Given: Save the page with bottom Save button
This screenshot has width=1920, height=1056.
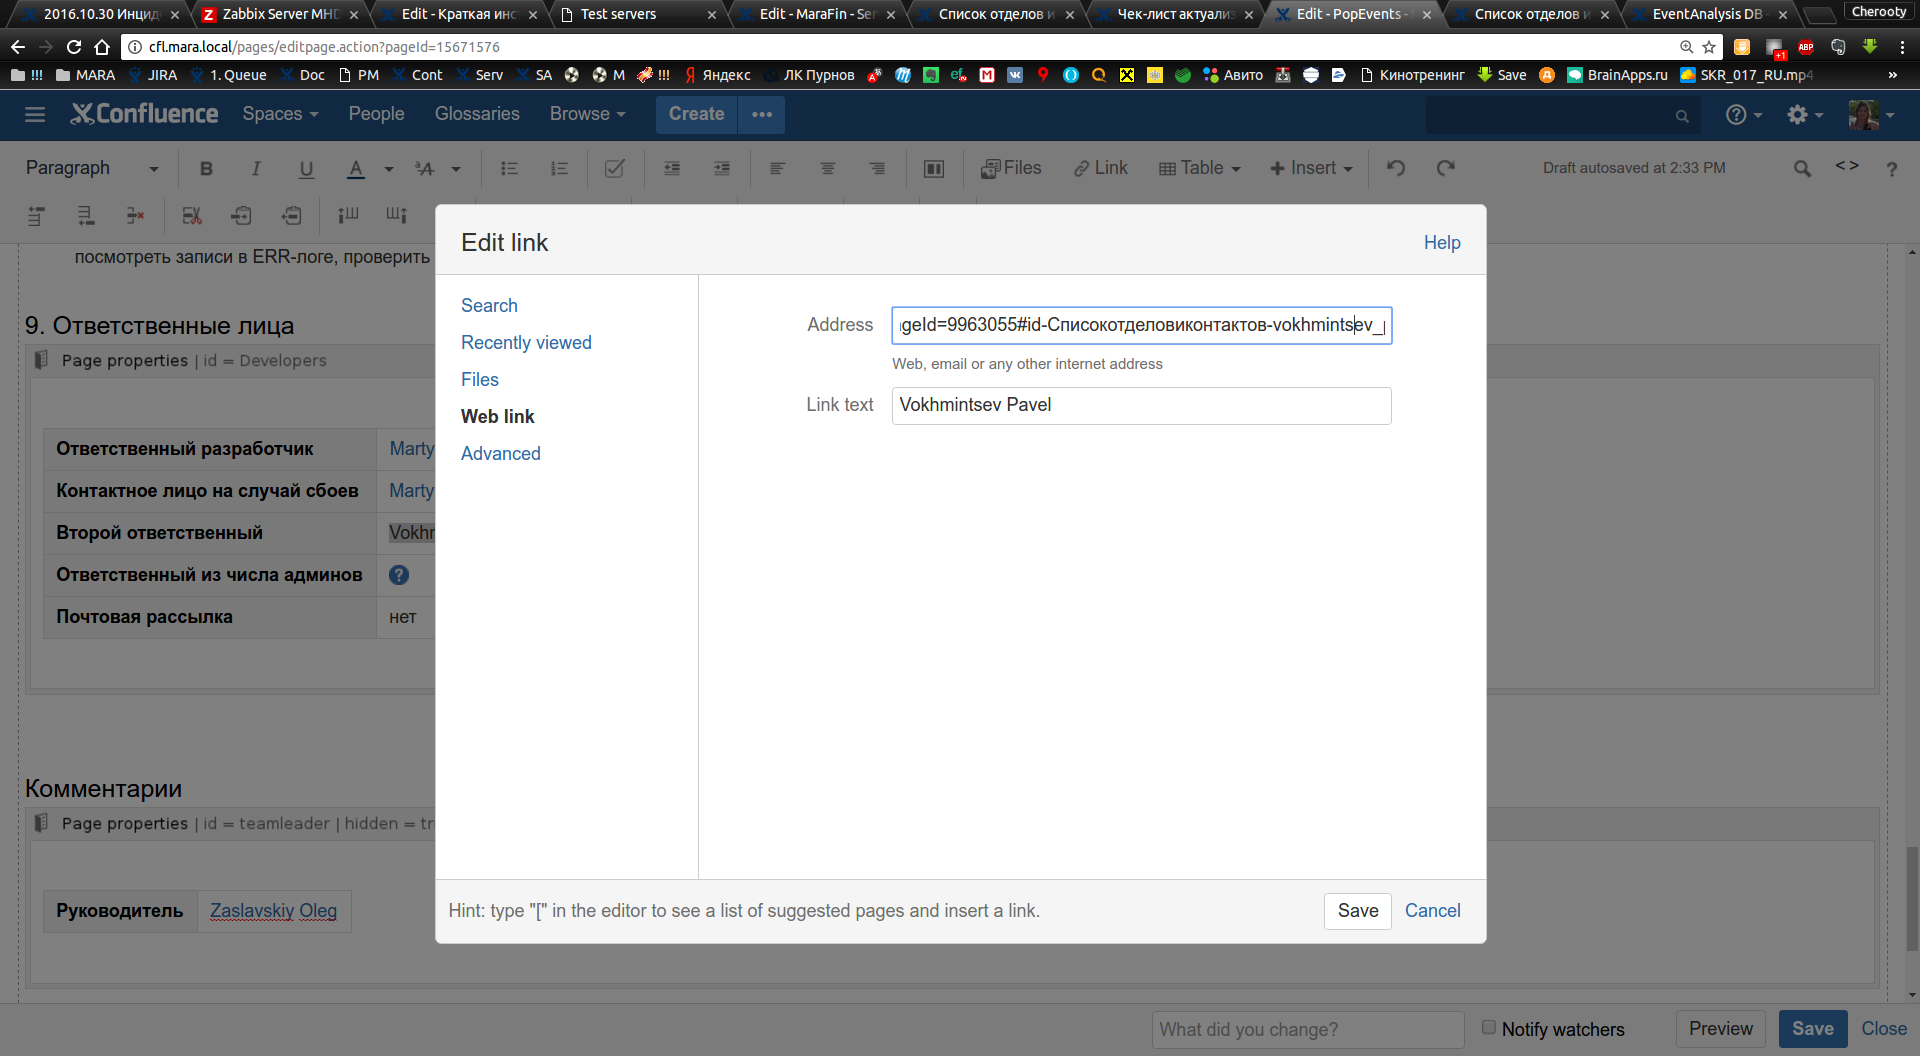Looking at the screenshot, I should 1812,1029.
